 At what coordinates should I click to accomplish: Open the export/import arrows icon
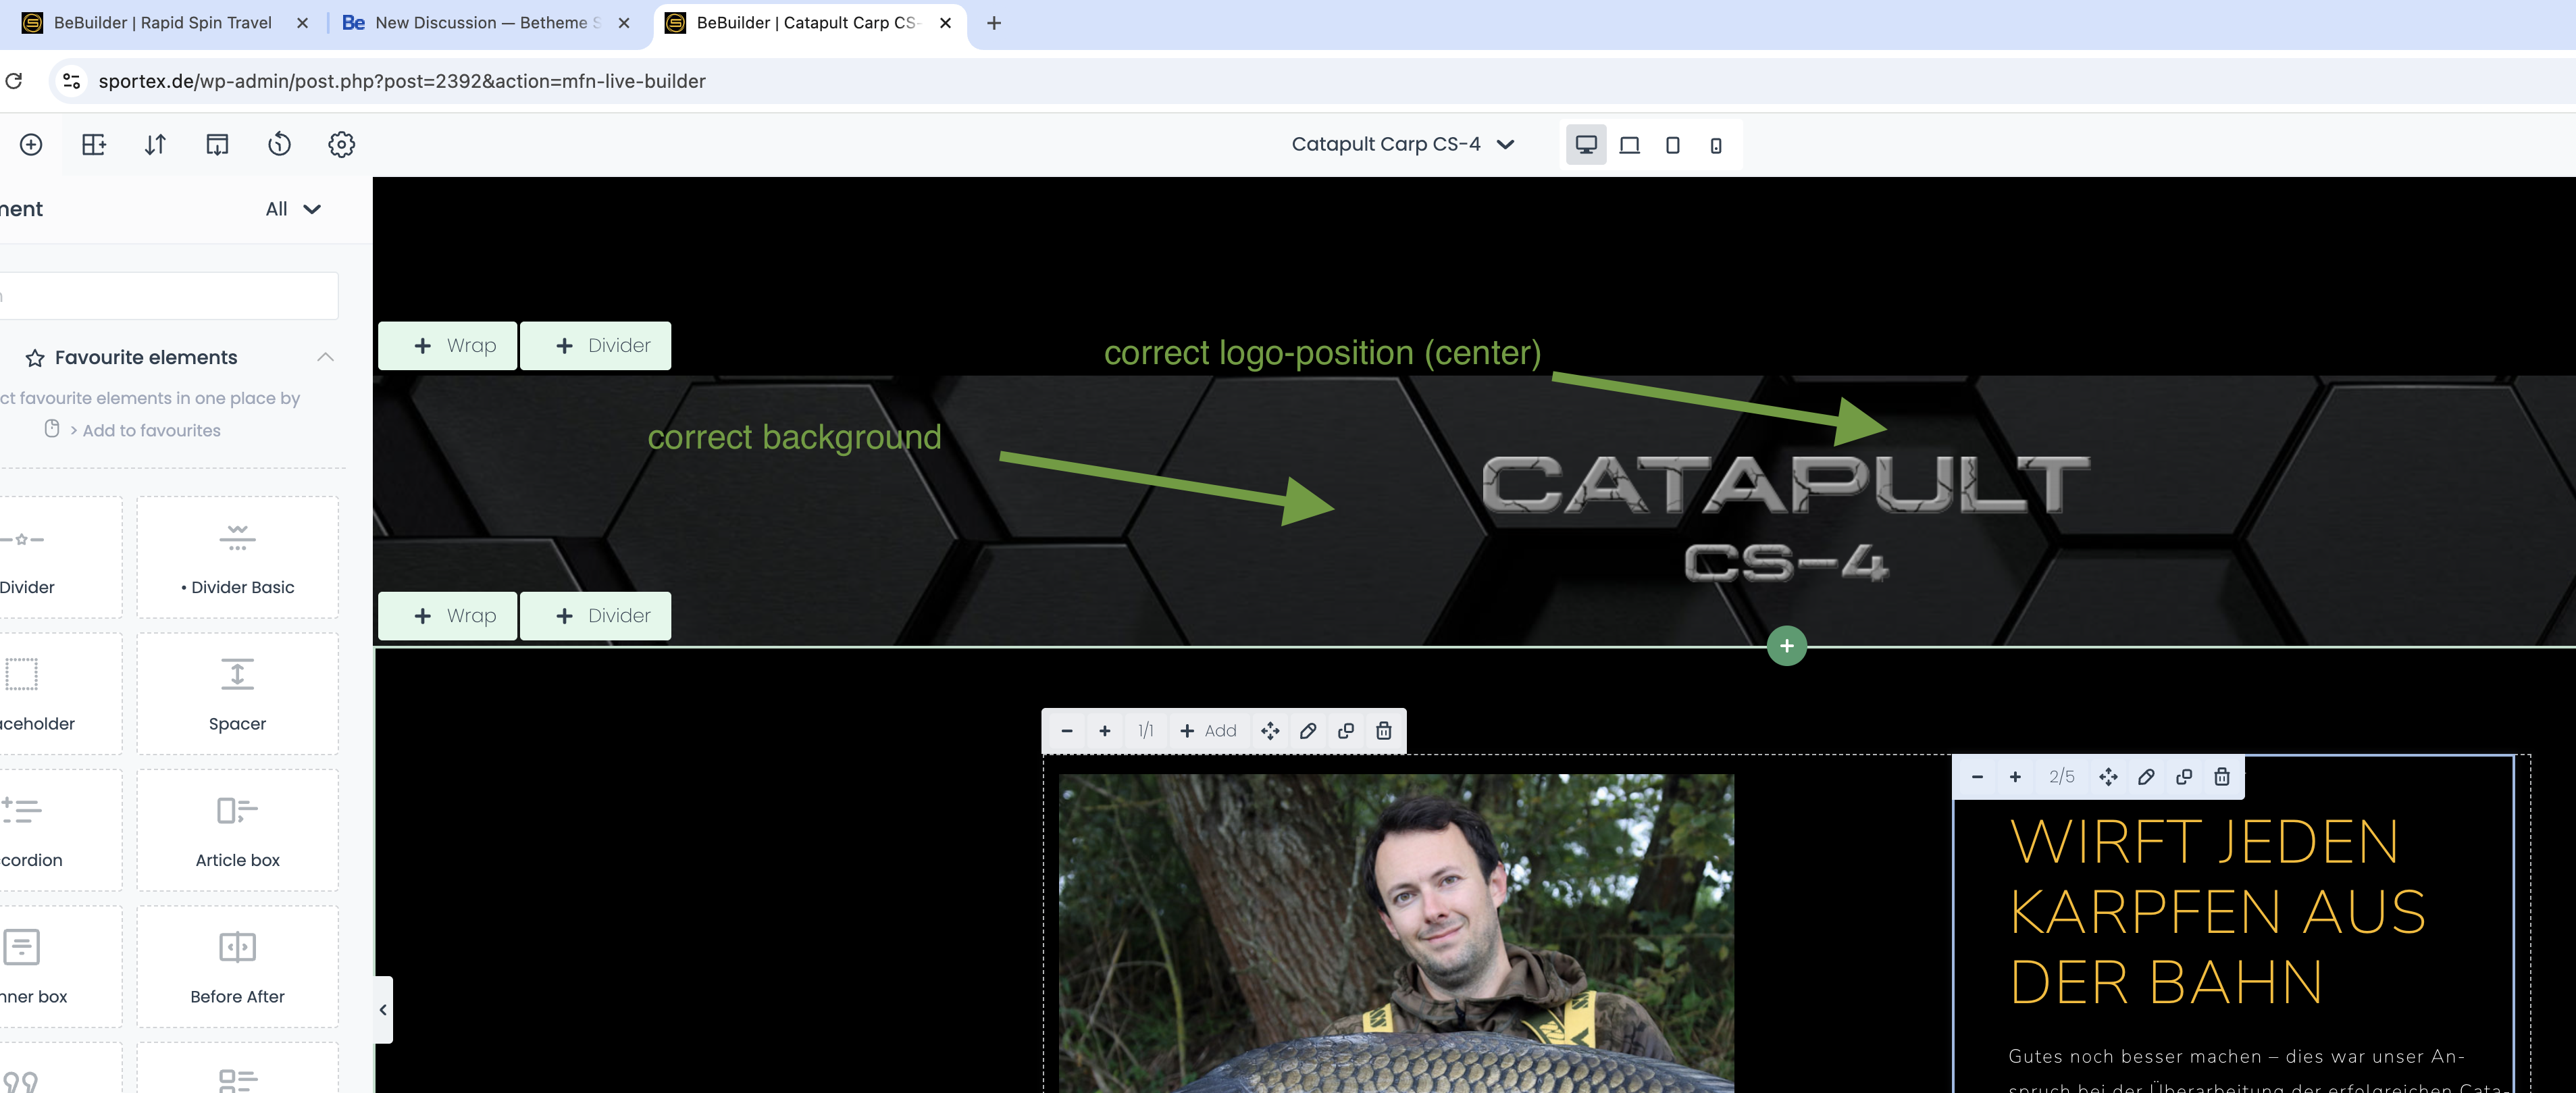pyautogui.click(x=155, y=144)
